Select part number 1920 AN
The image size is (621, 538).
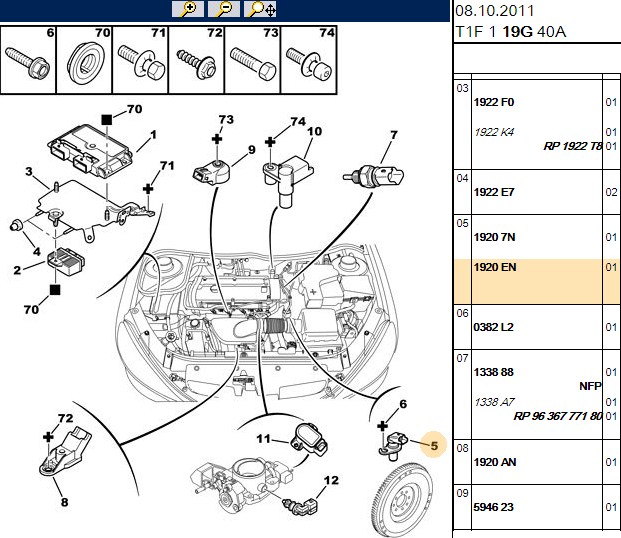coord(495,462)
